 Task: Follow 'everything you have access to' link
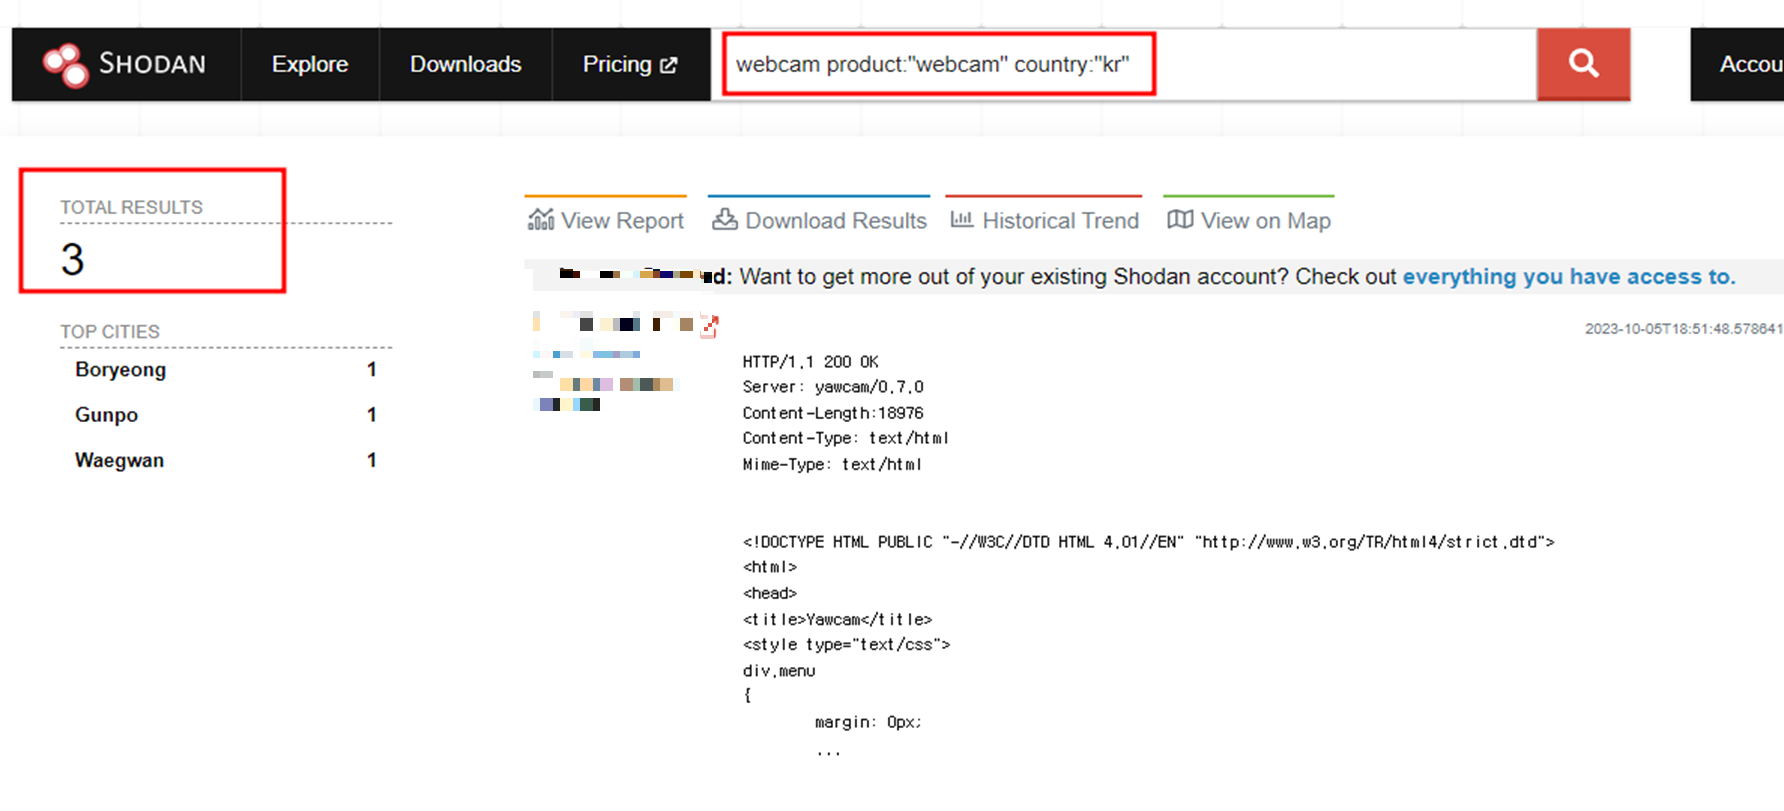1569,277
